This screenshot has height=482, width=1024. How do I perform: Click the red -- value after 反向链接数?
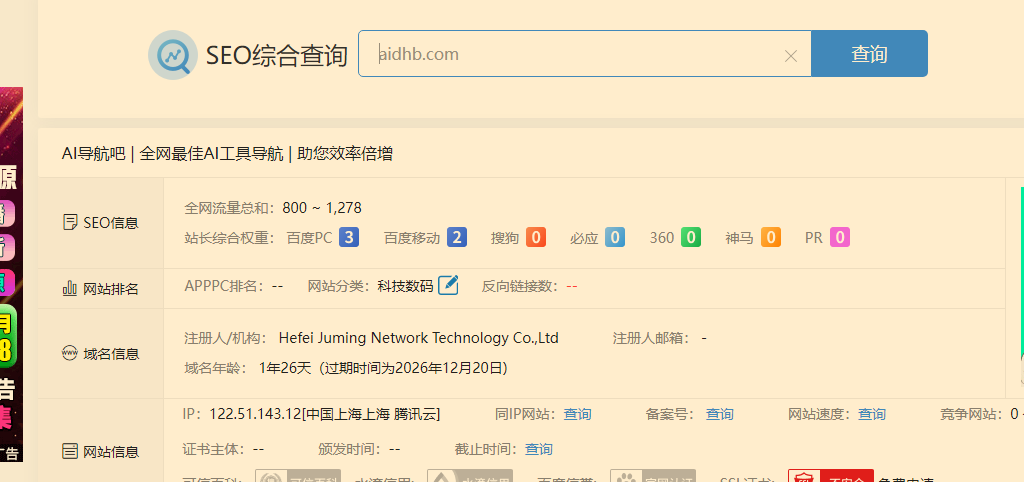571,286
